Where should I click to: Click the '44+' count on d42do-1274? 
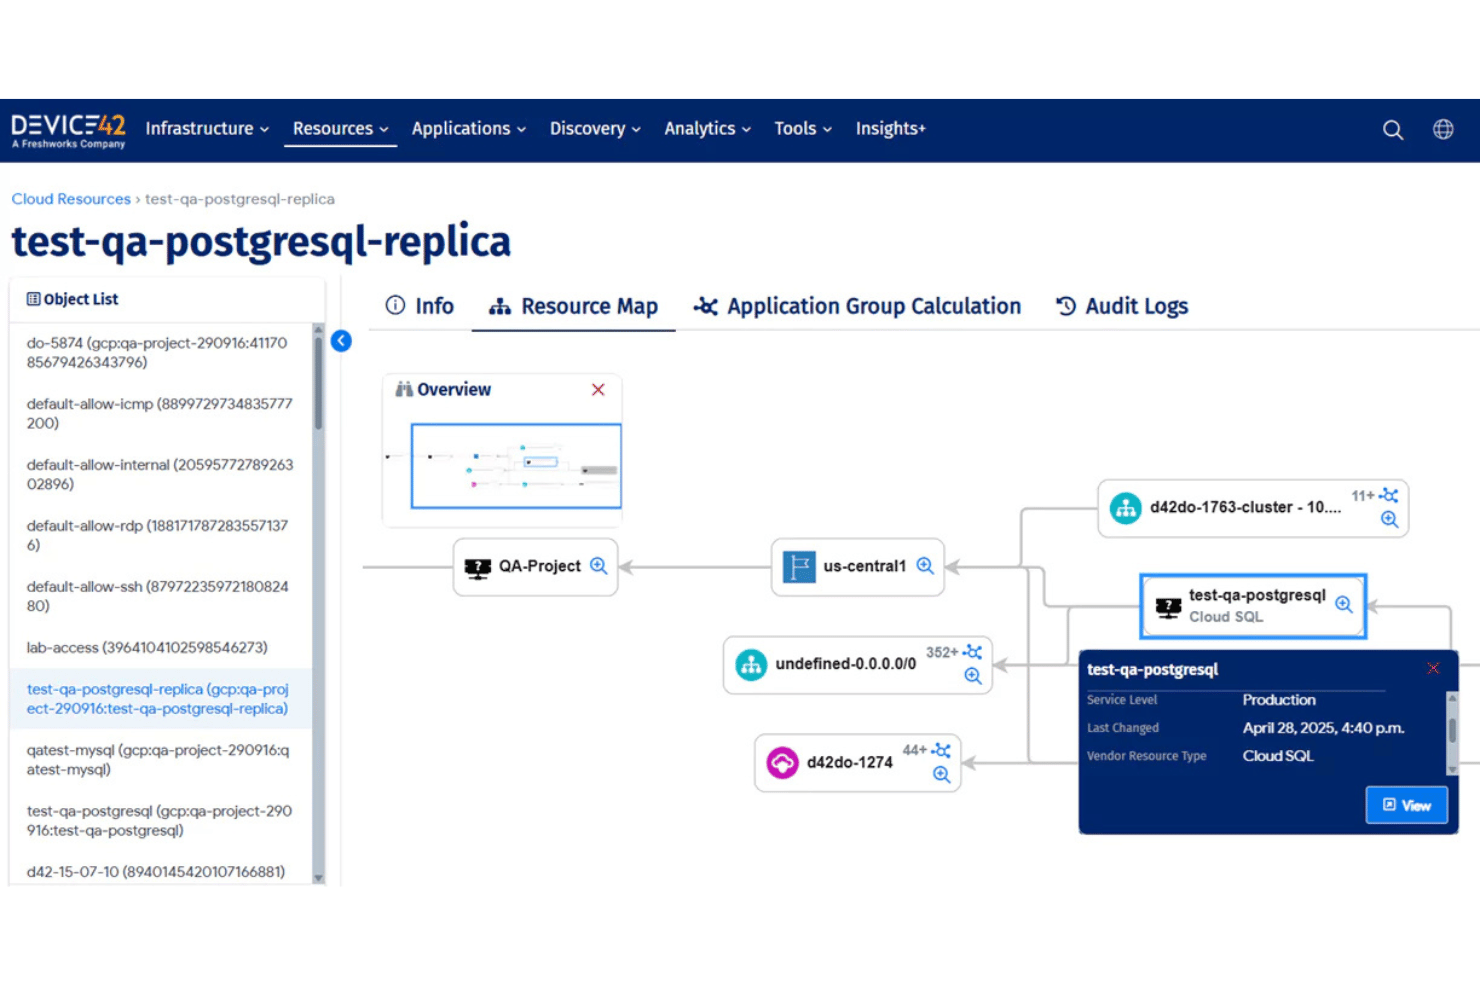point(914,750)
